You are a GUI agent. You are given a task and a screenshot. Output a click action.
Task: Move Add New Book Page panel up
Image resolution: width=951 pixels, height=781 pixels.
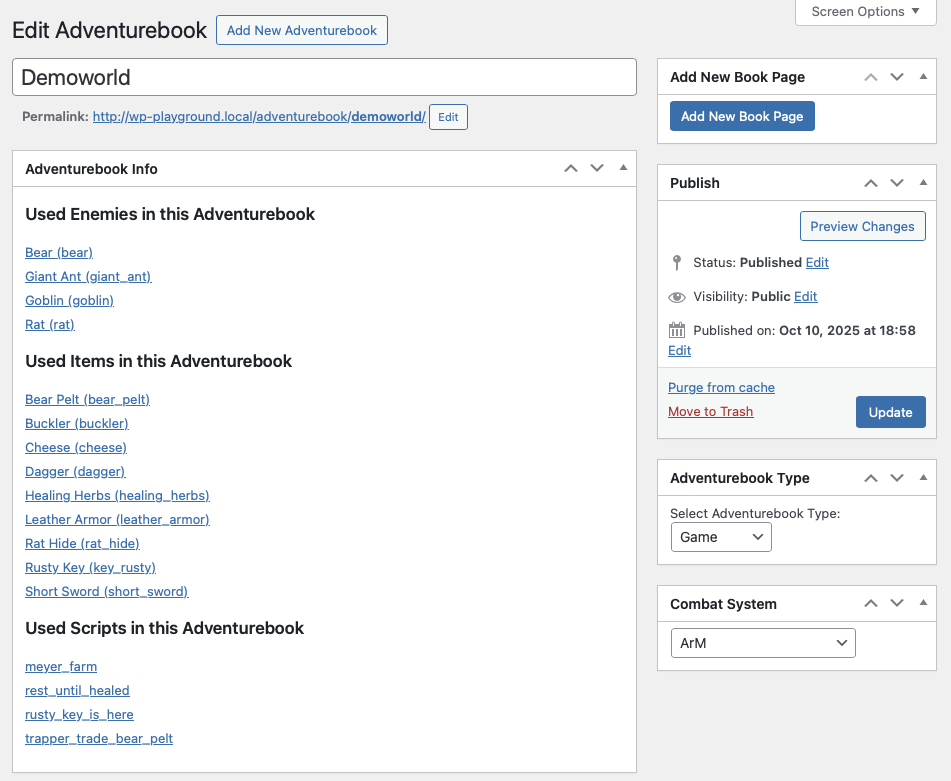(871, 77)
